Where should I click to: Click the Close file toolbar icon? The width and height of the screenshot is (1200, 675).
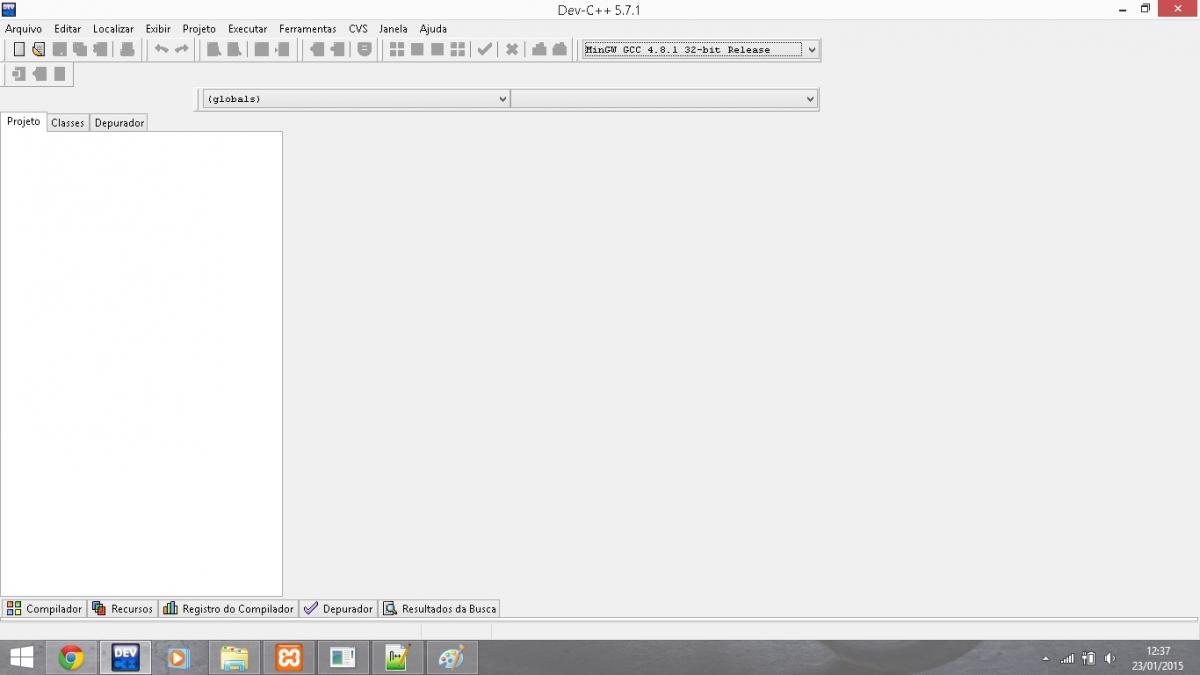[x=100, y=49]
